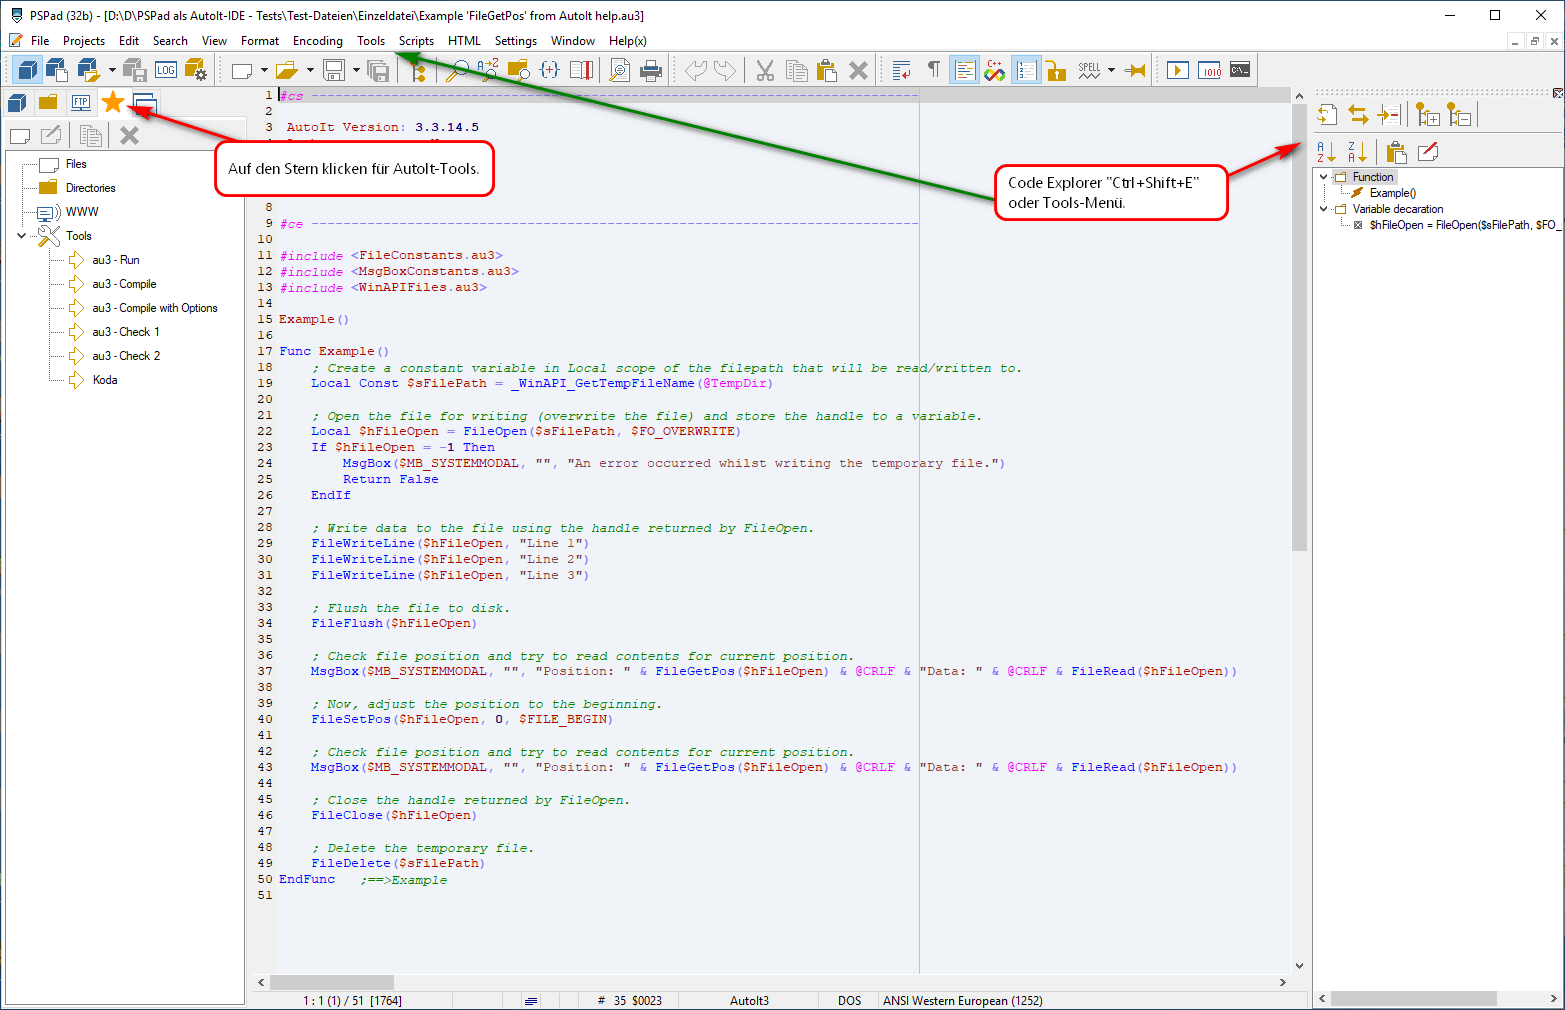Click the 1010 hex editor icon

click(x=1210, y=70)
